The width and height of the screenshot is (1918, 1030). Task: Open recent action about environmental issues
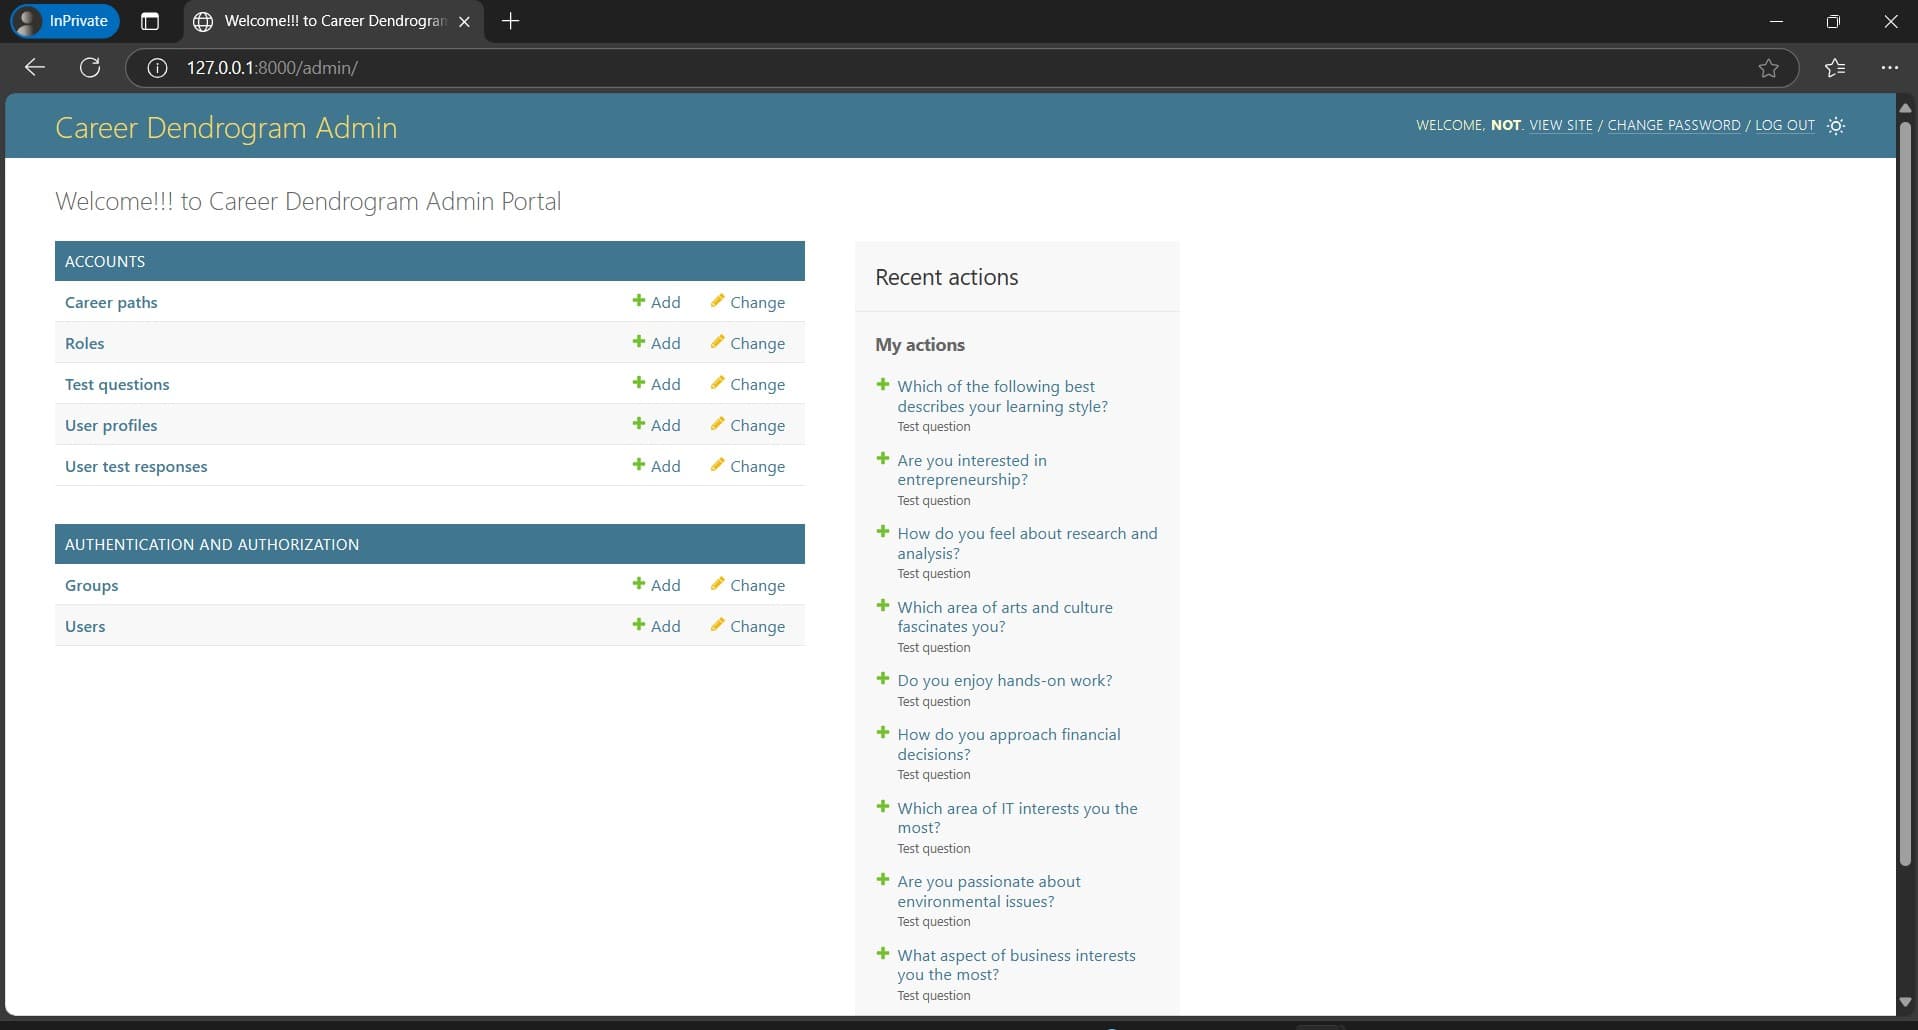point(989,891)
